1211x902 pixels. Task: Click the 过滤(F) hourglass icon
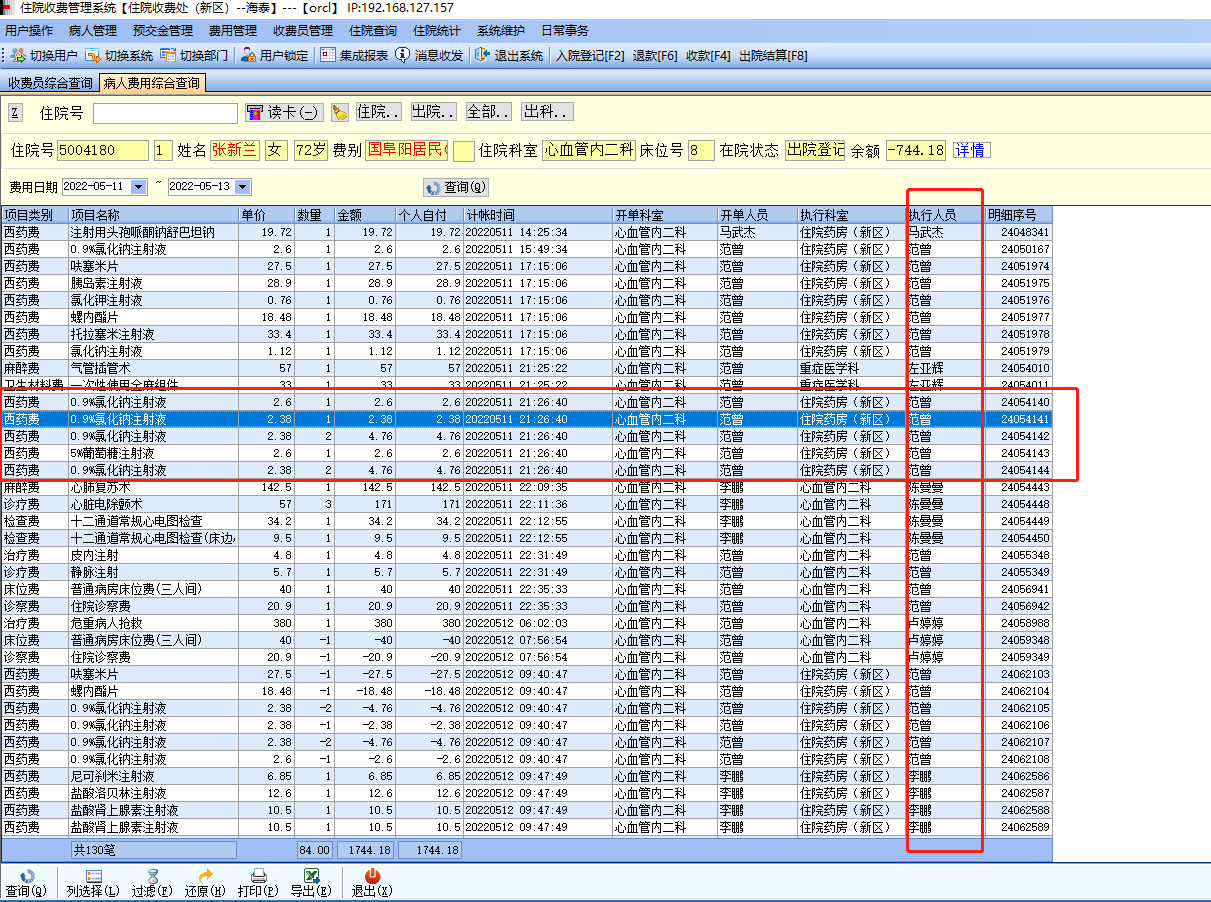coord(152,876)
